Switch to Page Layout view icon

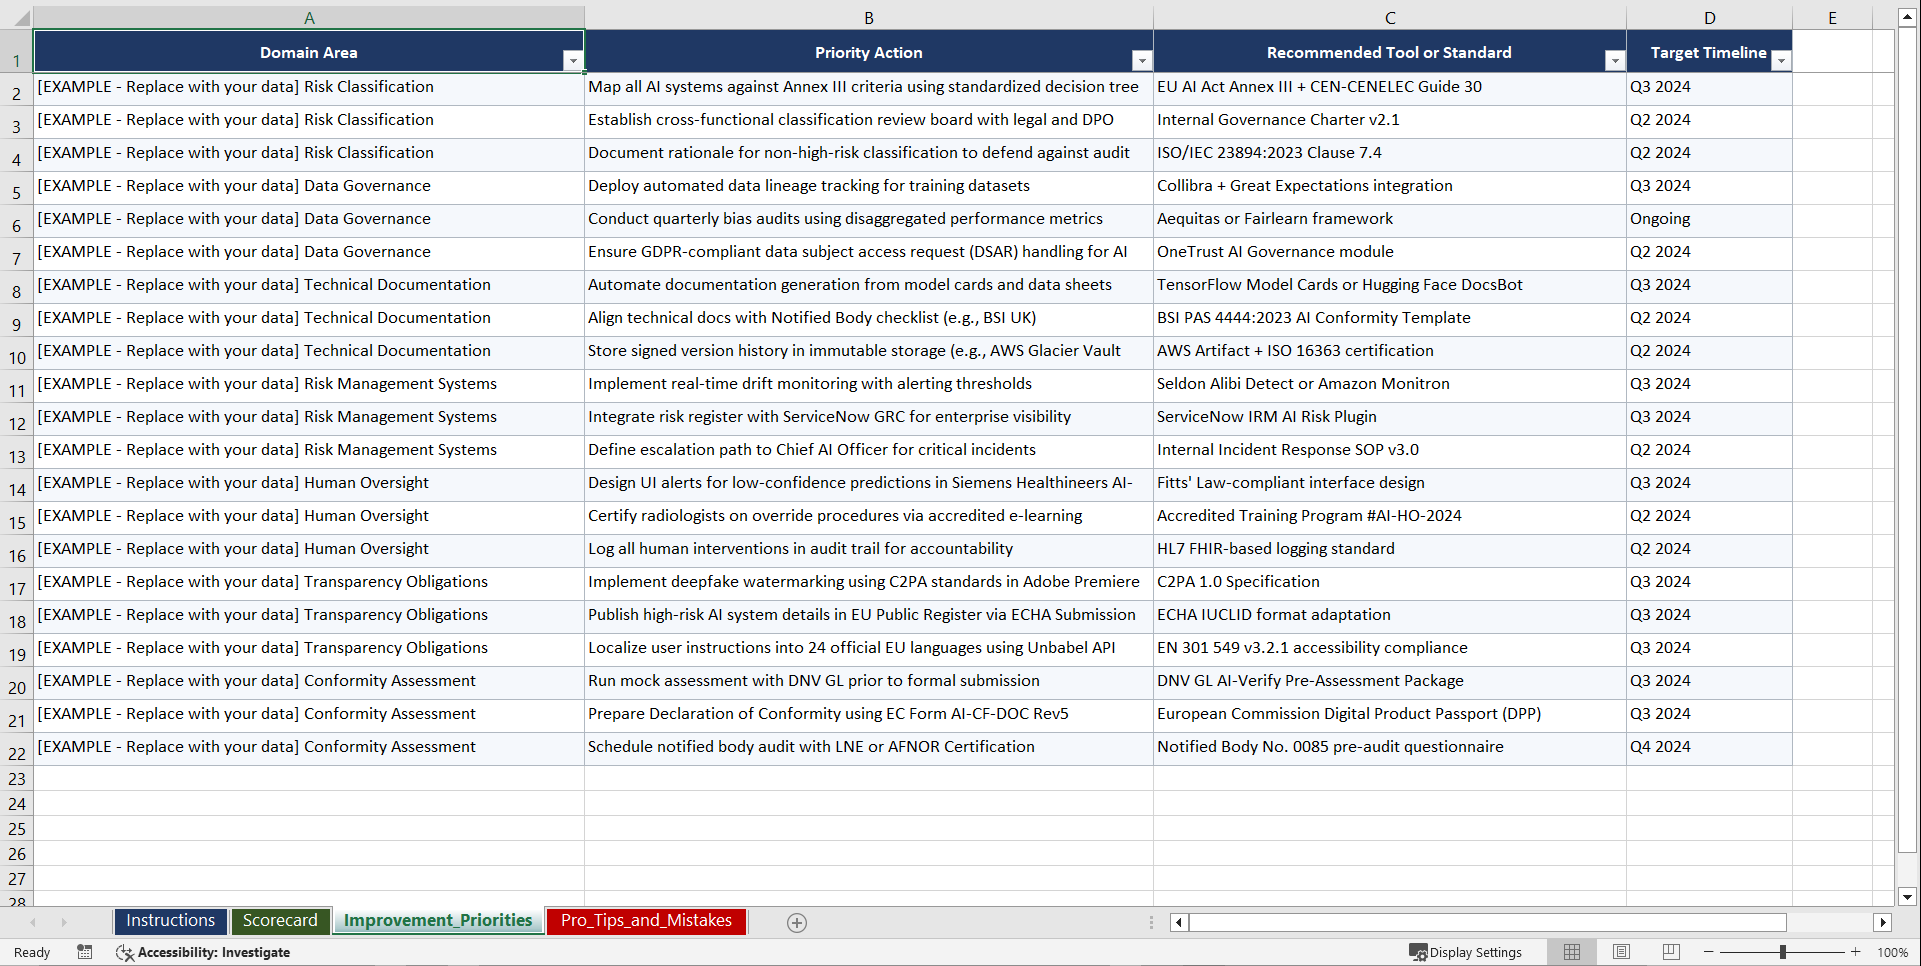tap(1620, 952)
